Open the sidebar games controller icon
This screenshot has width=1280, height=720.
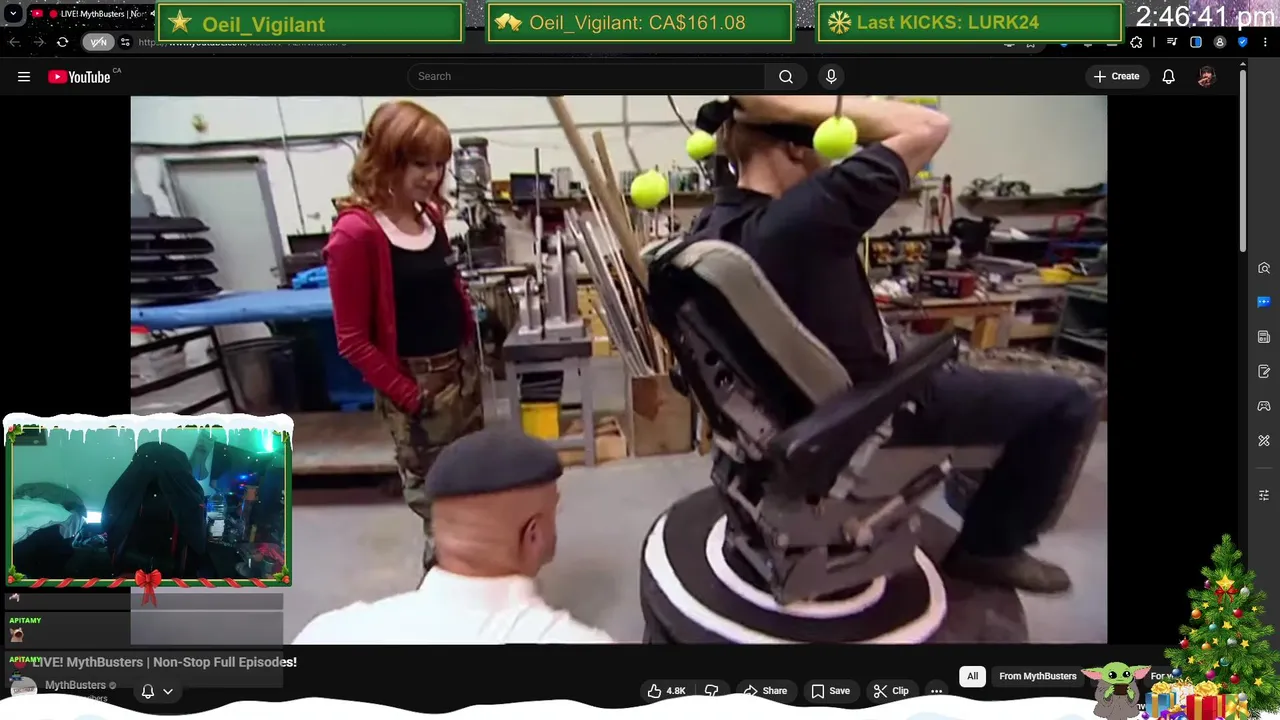1264,406
